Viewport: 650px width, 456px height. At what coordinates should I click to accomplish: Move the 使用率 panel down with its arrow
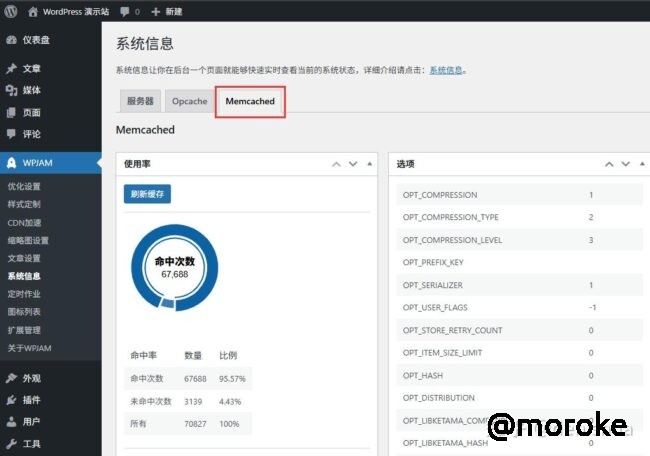point(353,164)
